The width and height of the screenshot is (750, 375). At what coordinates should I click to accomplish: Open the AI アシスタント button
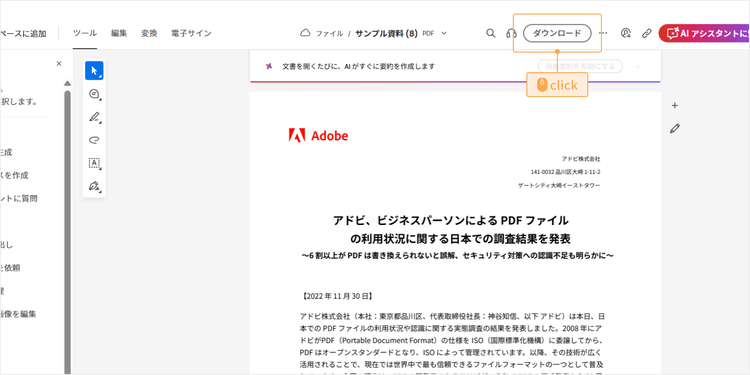(x=704, y=33)
